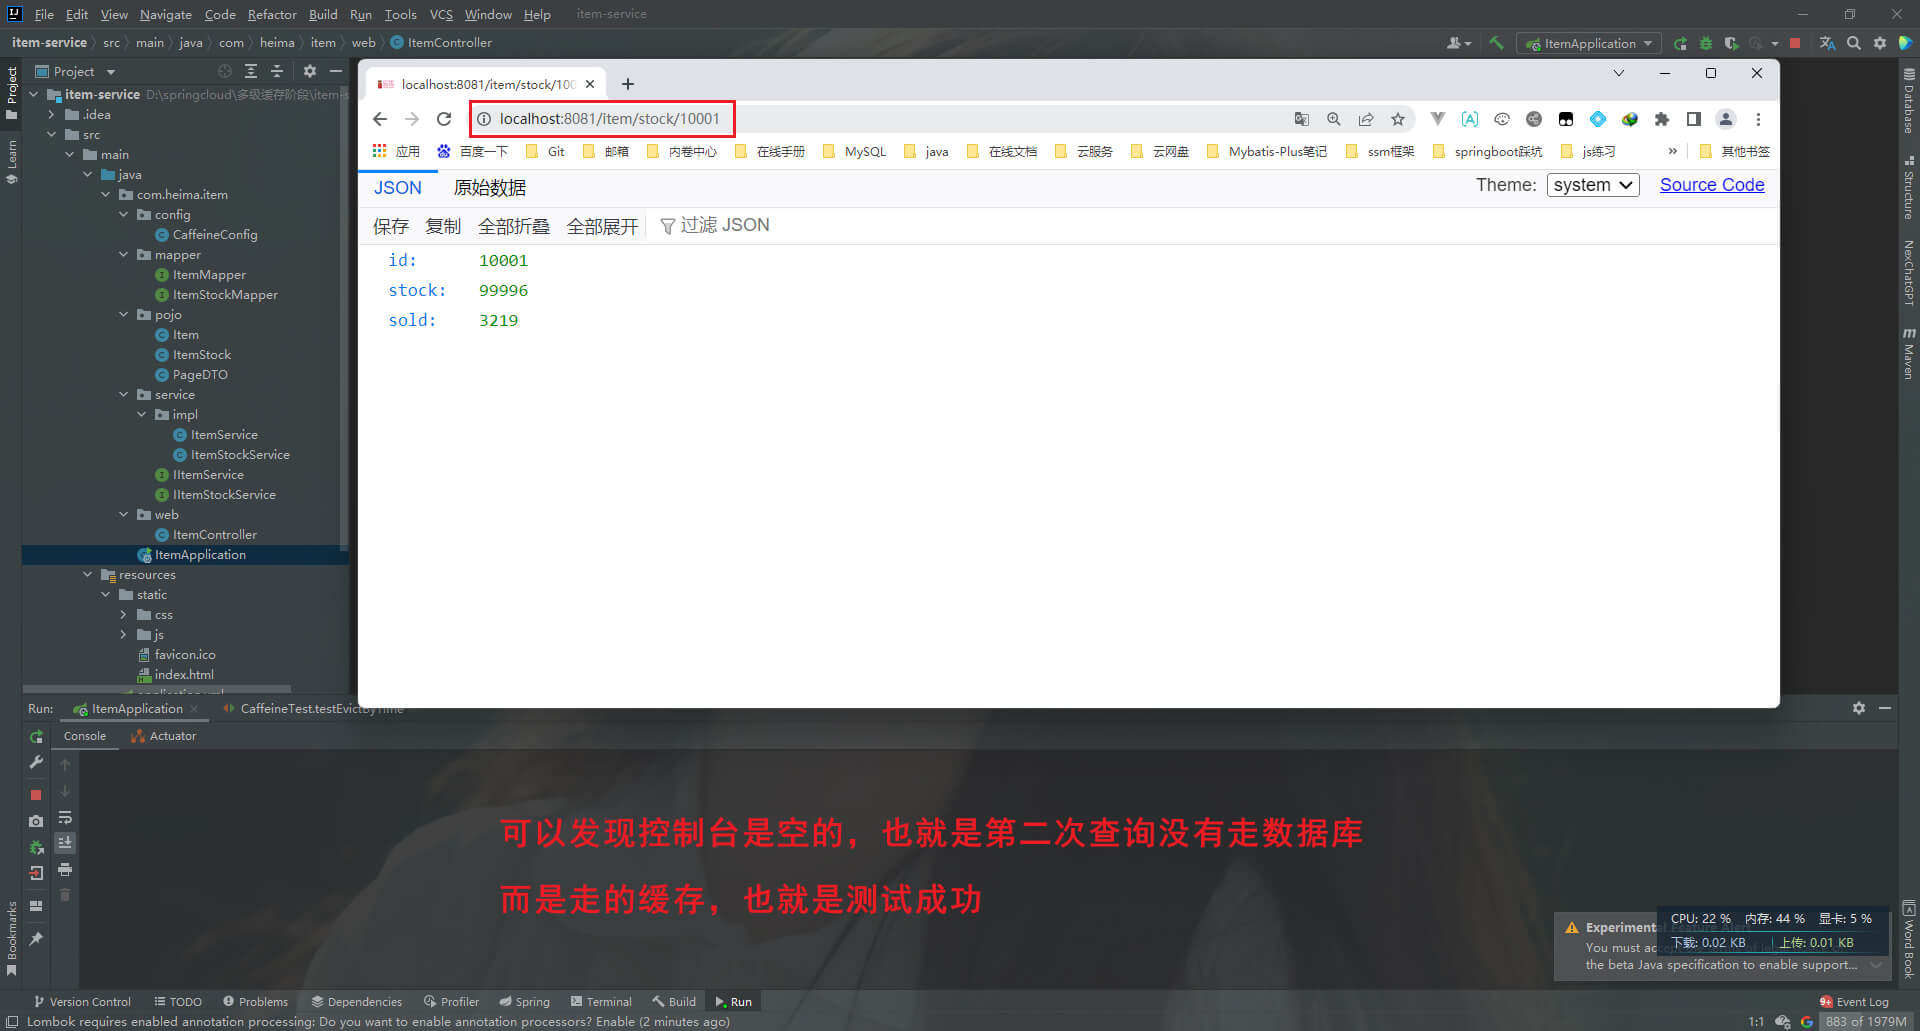Click the browser forward arrow

coord(412,119)
